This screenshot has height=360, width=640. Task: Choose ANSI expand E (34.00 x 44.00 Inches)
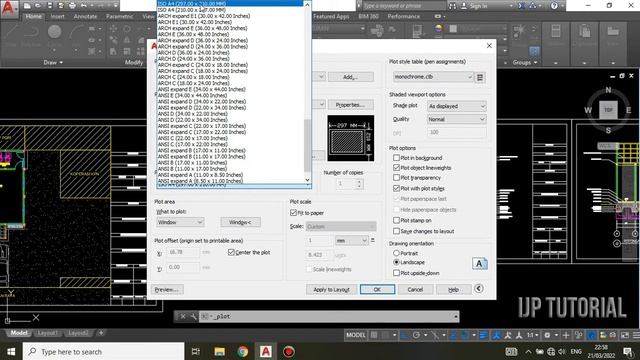230,89
